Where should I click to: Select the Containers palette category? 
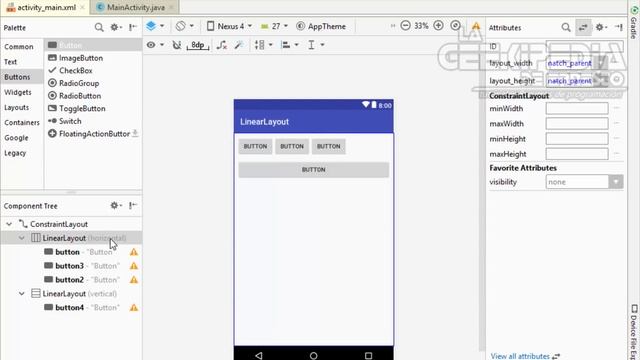22,122
